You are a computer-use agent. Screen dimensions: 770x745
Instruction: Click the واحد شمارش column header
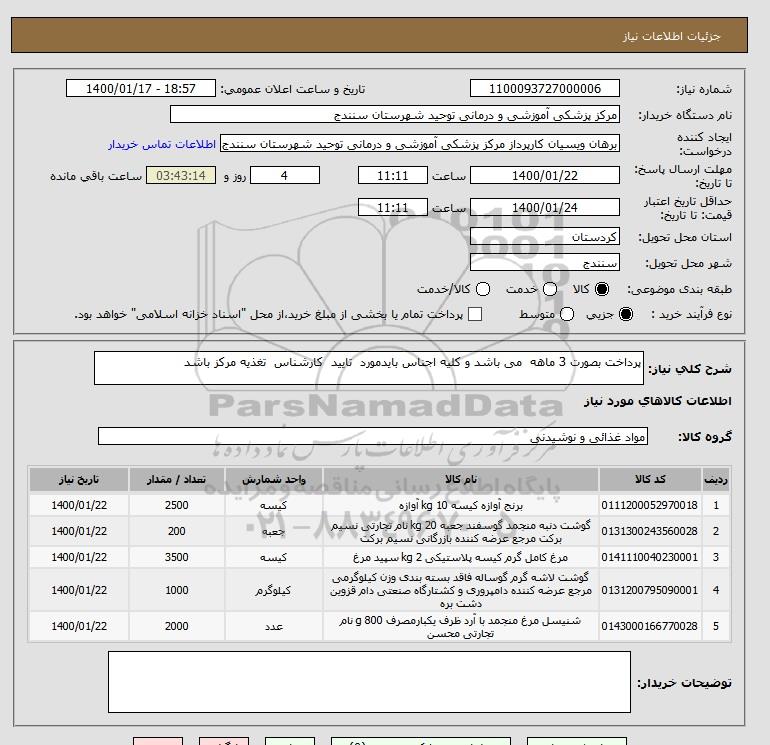[274, 479]
